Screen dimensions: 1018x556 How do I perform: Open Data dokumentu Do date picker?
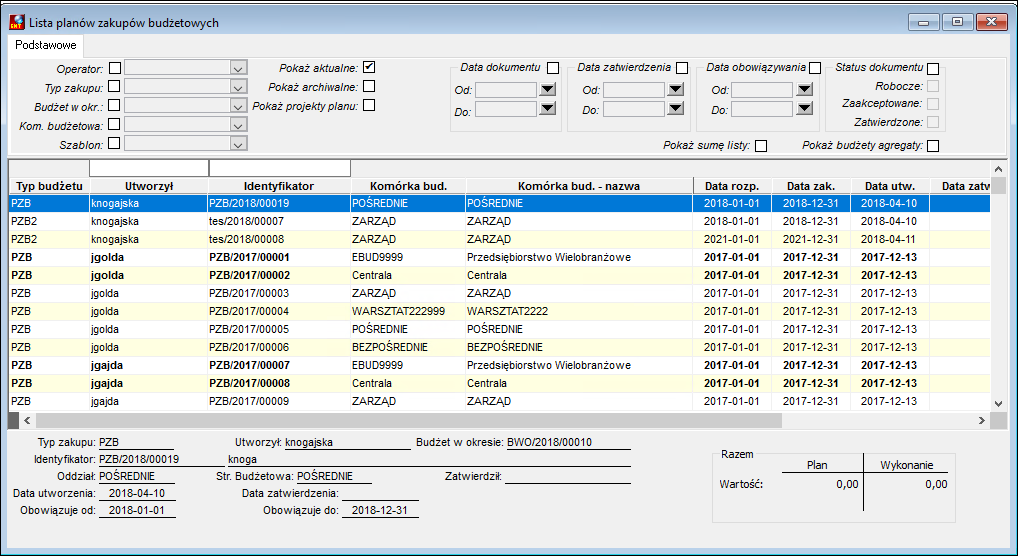547,108
